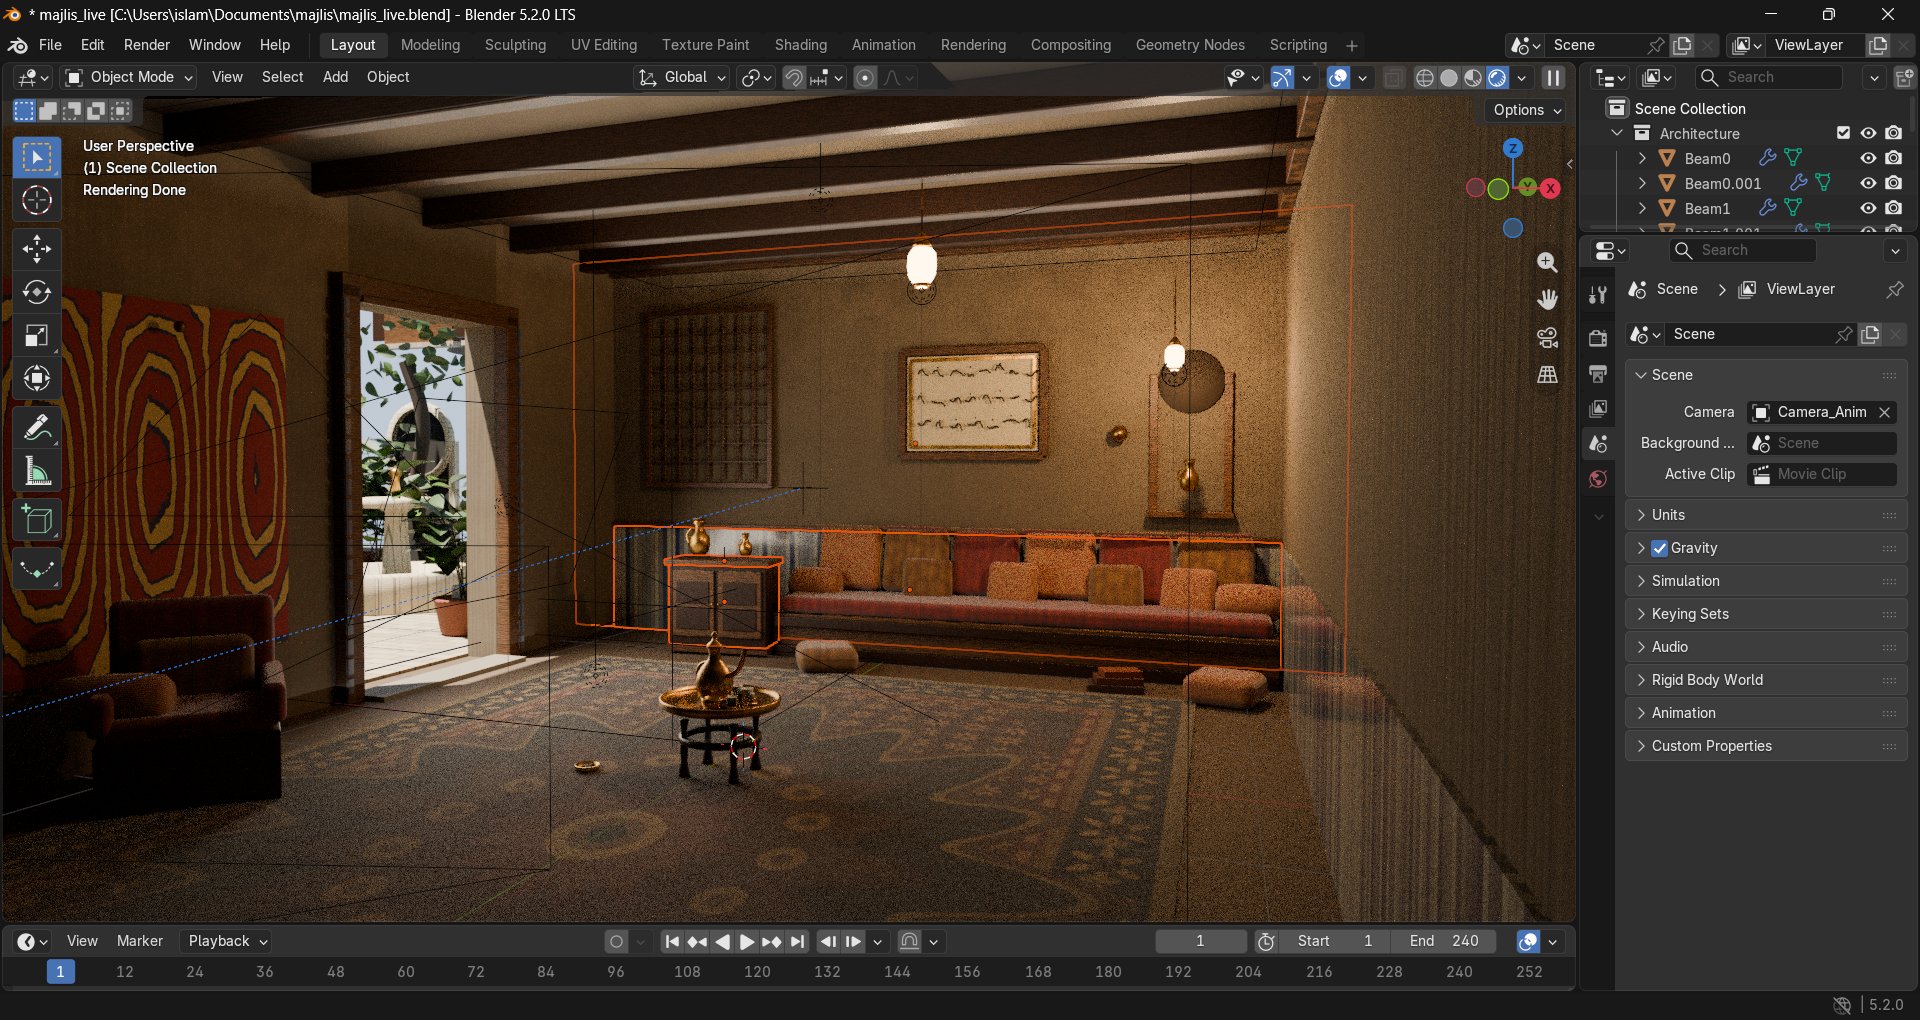Create a new scene copy button
1920x1020 pixels.
[x=1682, y=45]
